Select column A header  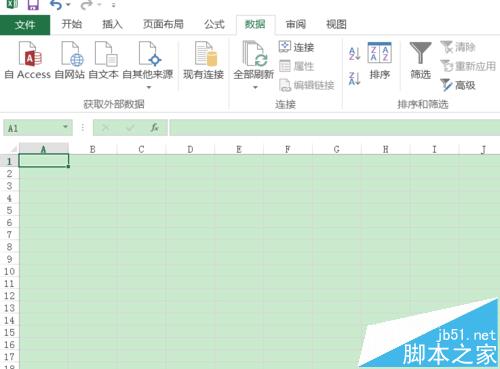pyautogui.click(x=44, y=149)
